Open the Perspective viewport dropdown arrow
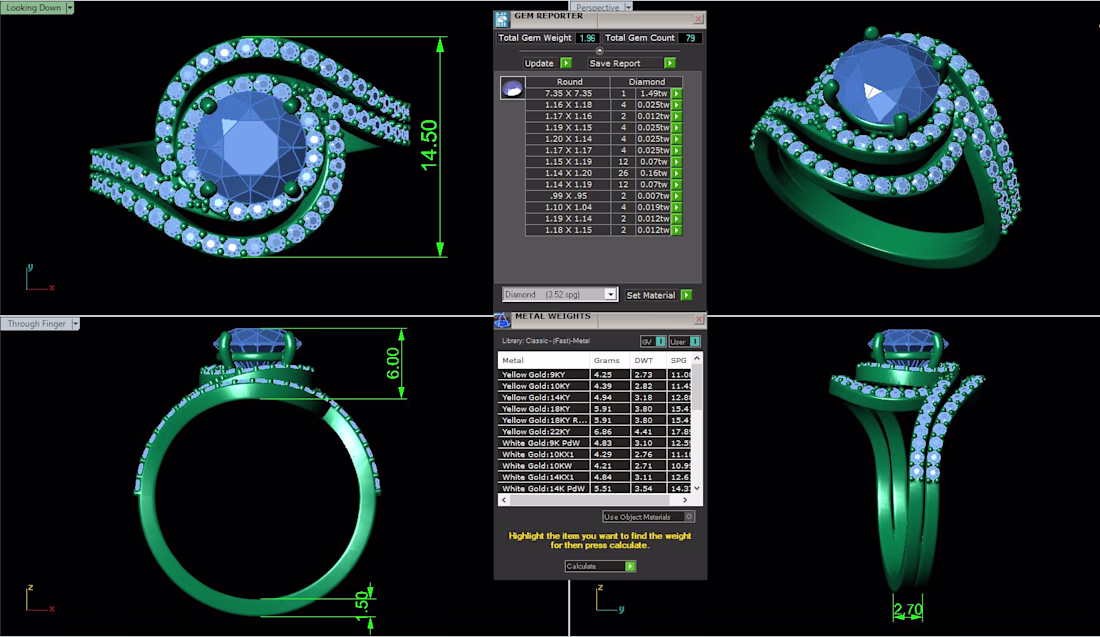The height and width of the screenshot is (637, 1100). click(628, 7)
